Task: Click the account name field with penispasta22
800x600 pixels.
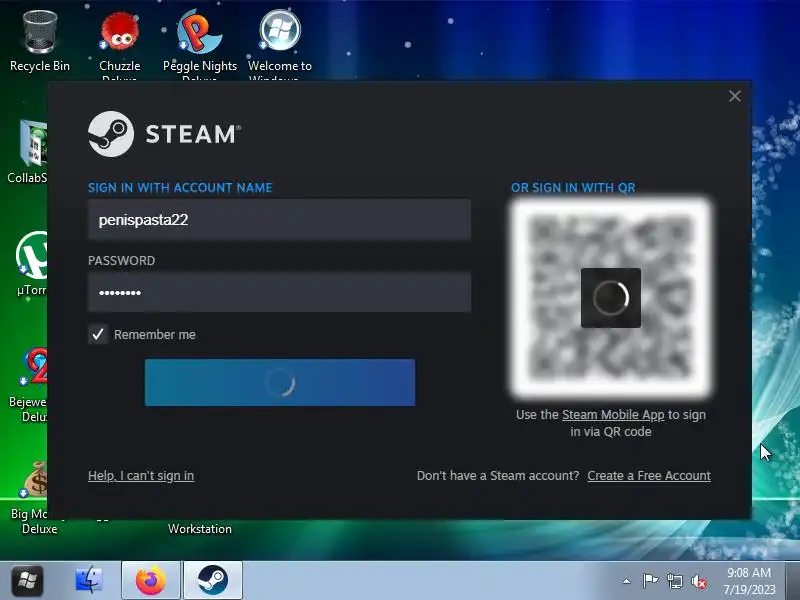Action: click(279, 219)
